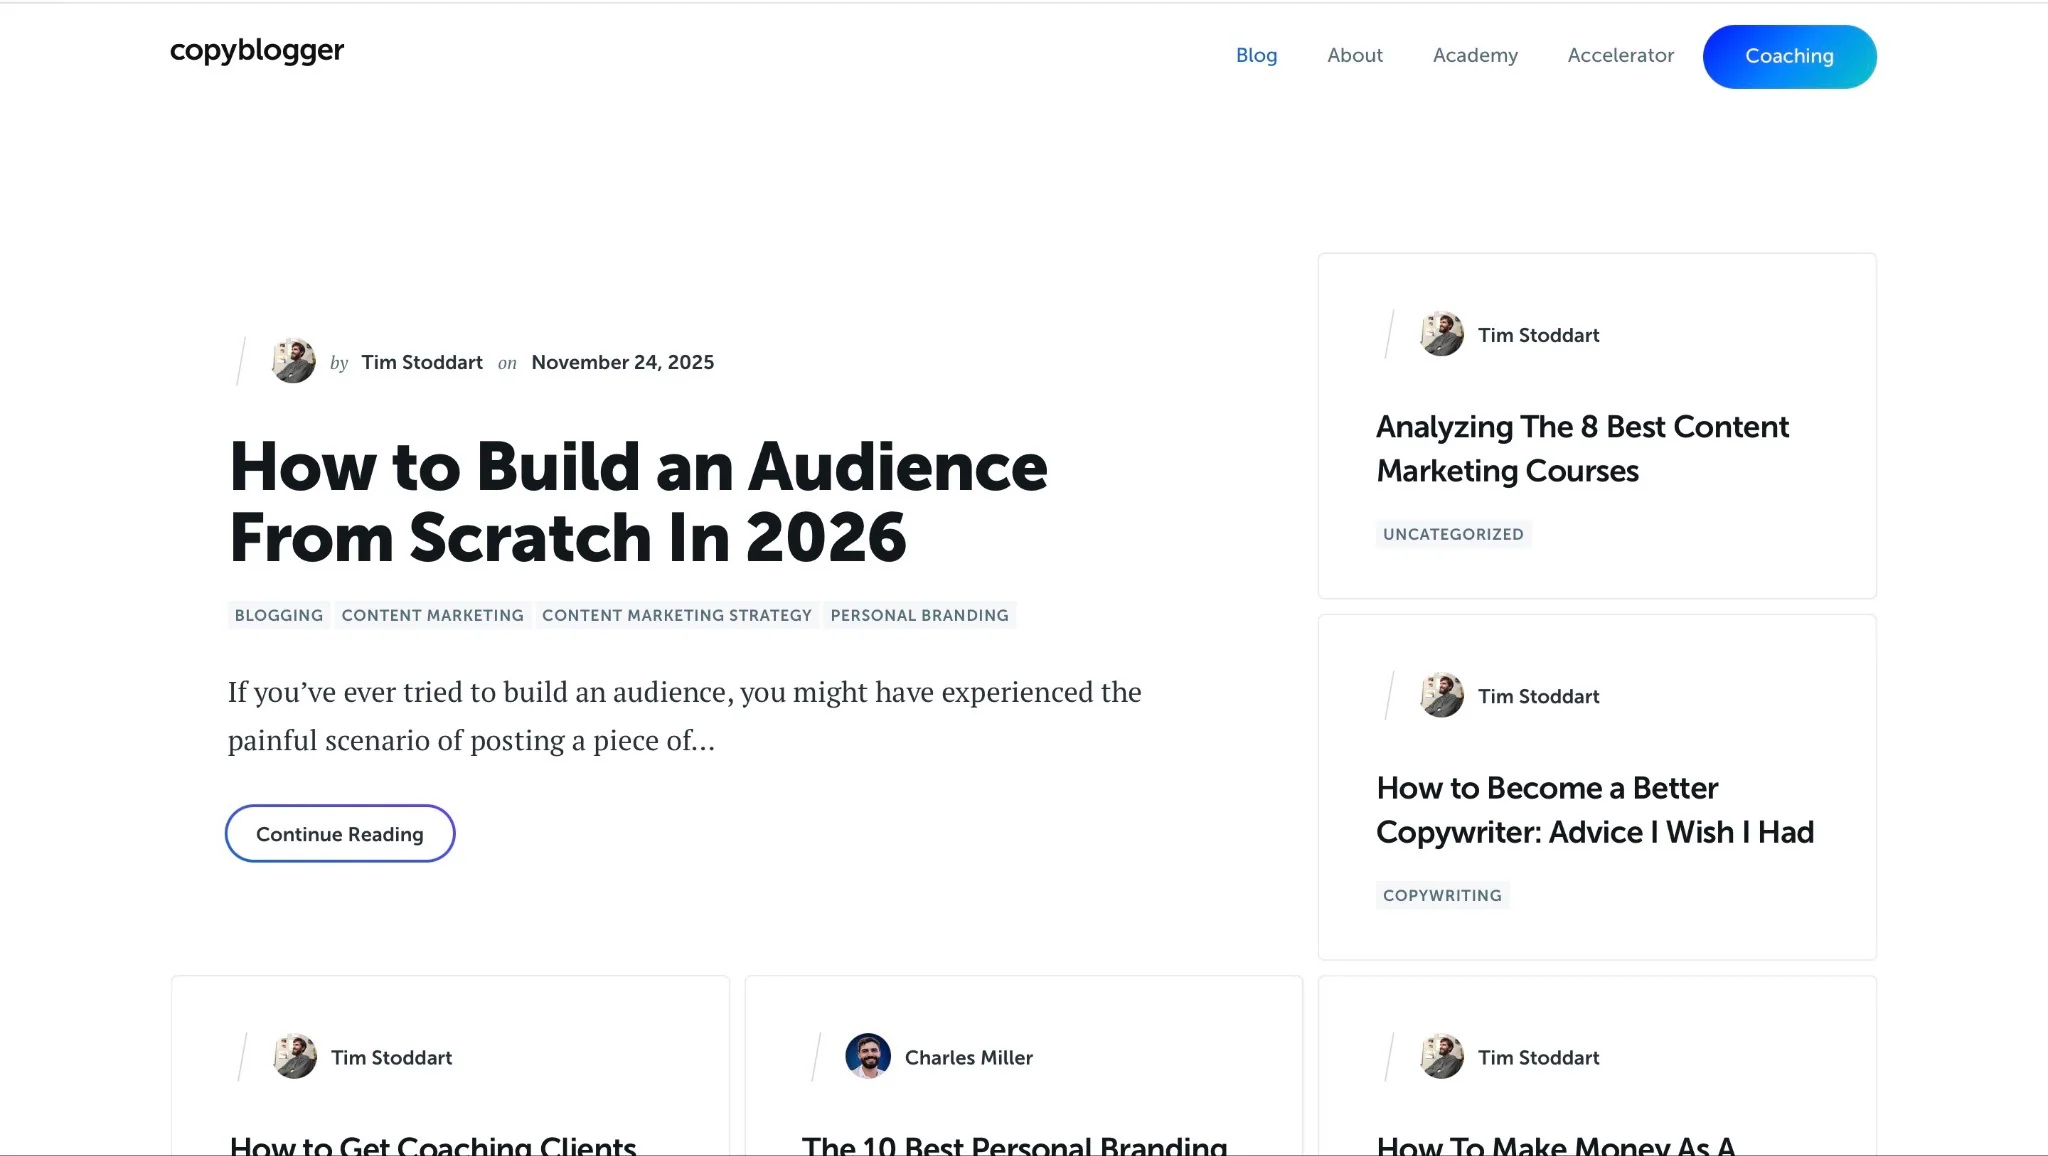Open the copyblogger logo home link
Viewport: 2048px width, 1156px height.
257,50
